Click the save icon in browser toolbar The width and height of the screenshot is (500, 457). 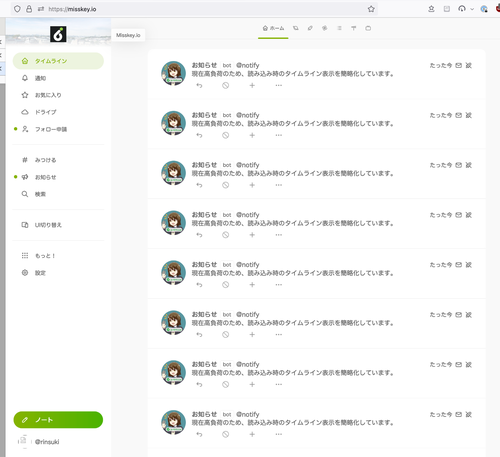click(x=447, y=9)
